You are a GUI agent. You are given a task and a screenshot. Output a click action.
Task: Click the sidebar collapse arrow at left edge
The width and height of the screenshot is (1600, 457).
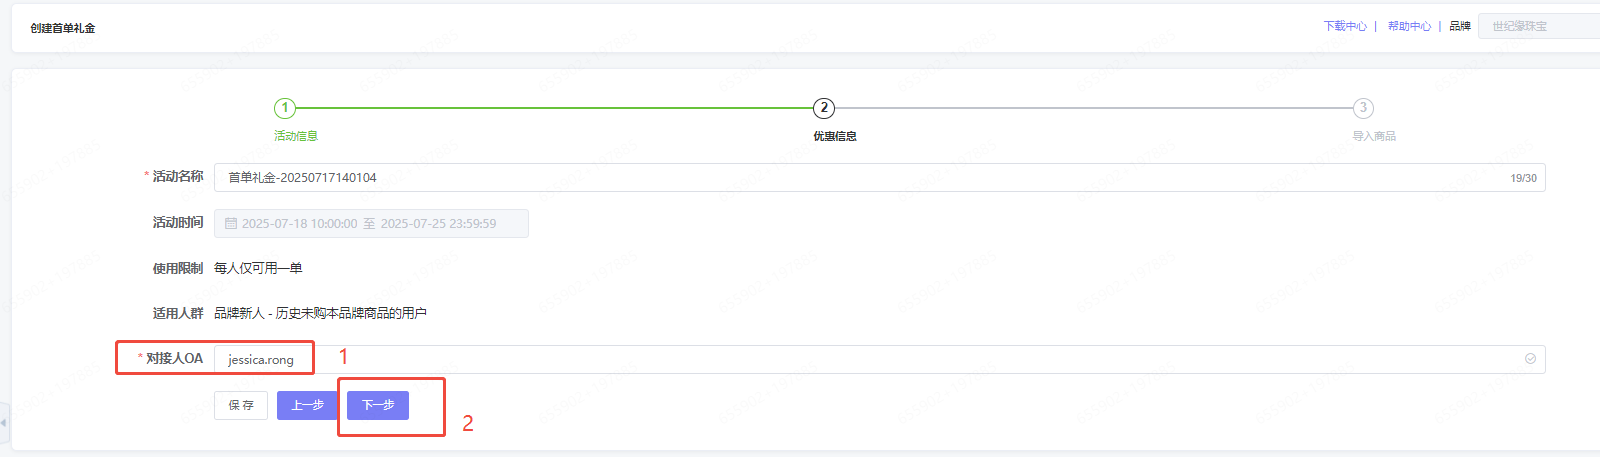coord(4,422)
